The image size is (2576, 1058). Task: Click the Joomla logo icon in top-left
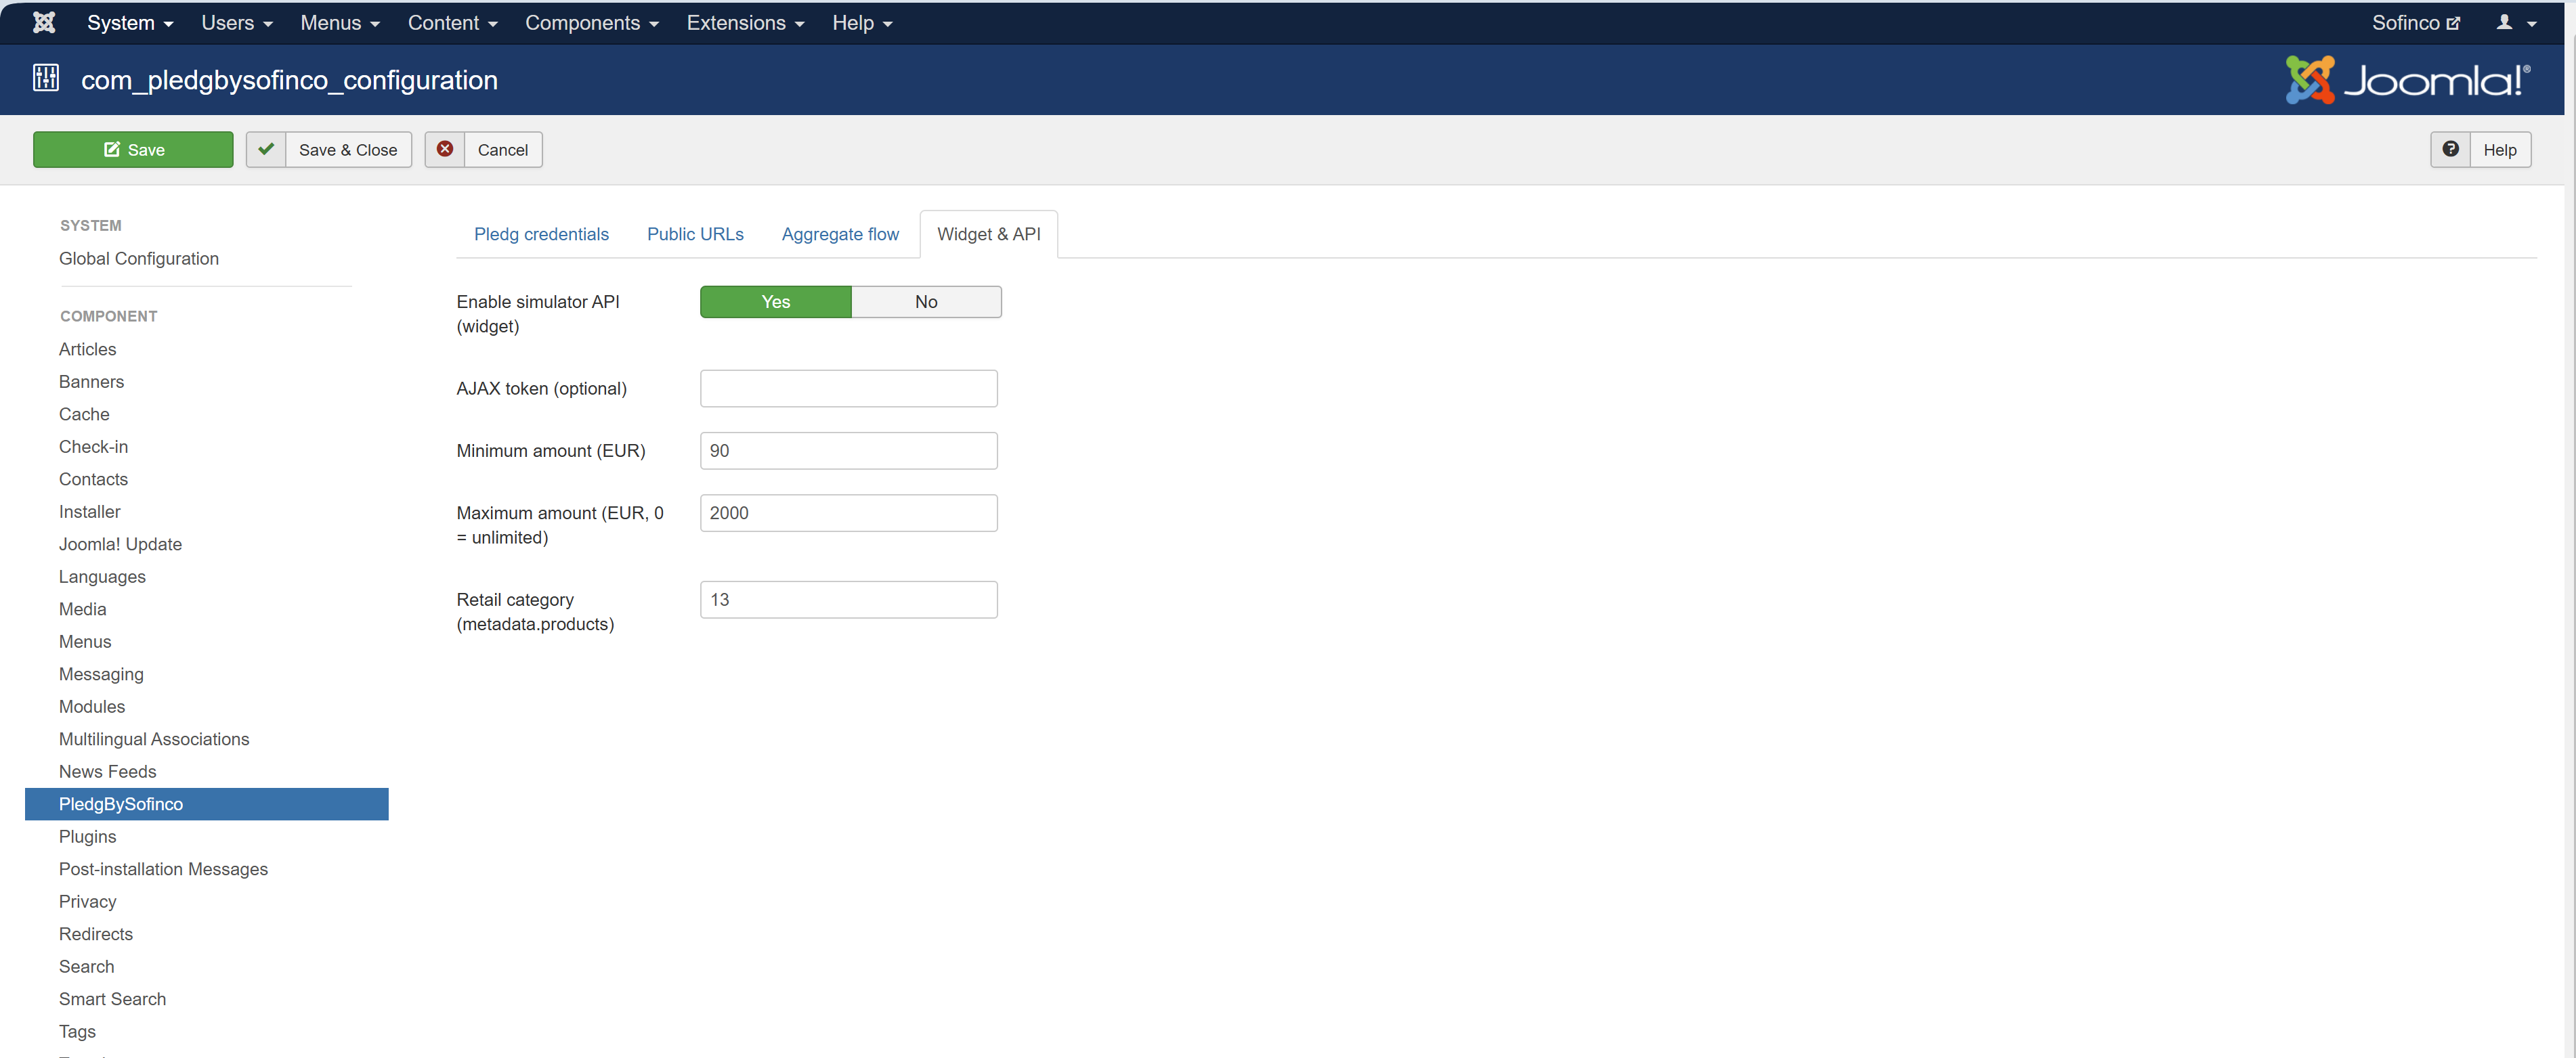click(44, 22)
